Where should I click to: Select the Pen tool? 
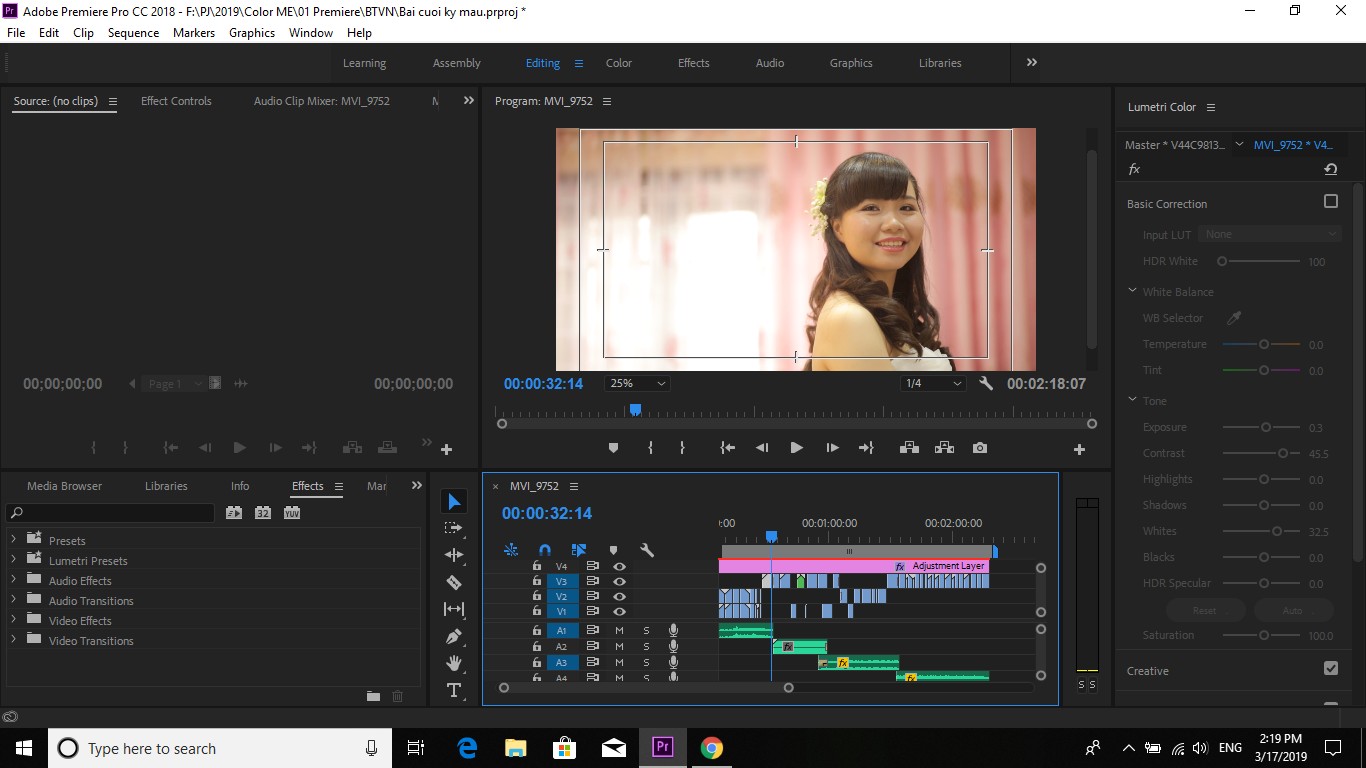tap(454, 636)
